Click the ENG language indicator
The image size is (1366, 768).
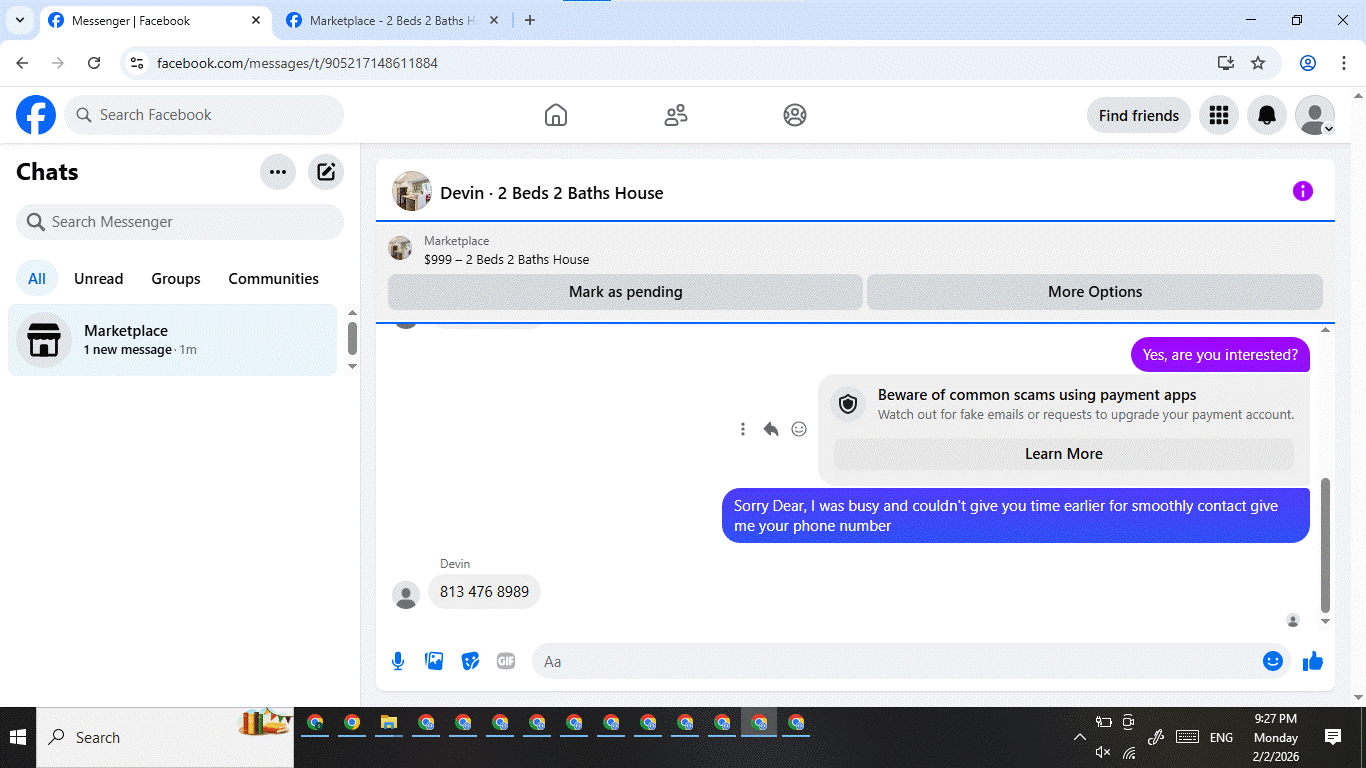pyautogui.click(x=1221, y=738)
